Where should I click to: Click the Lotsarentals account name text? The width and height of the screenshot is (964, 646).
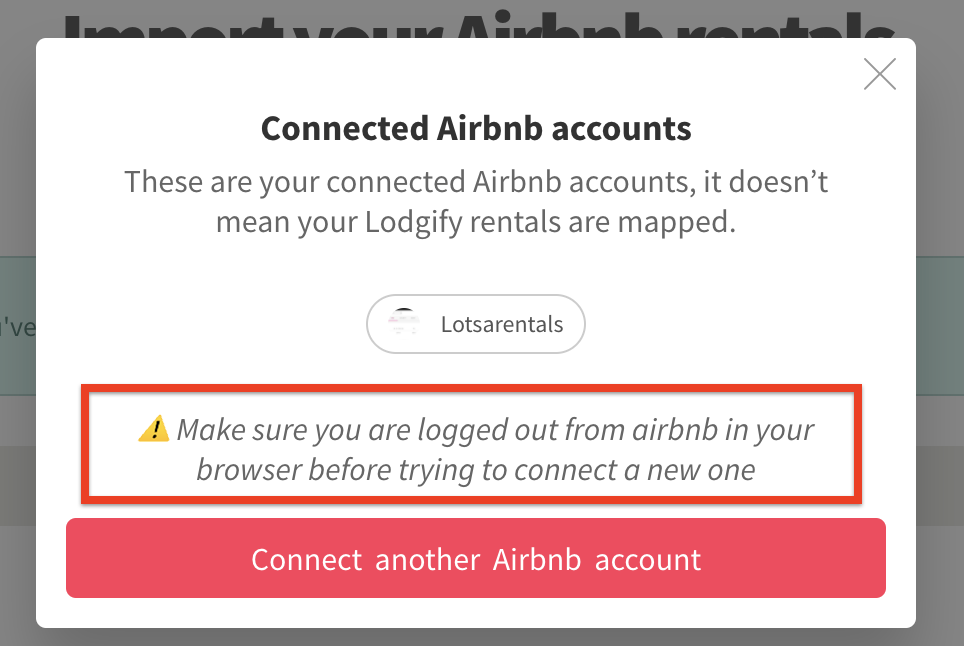coord(501,324)
